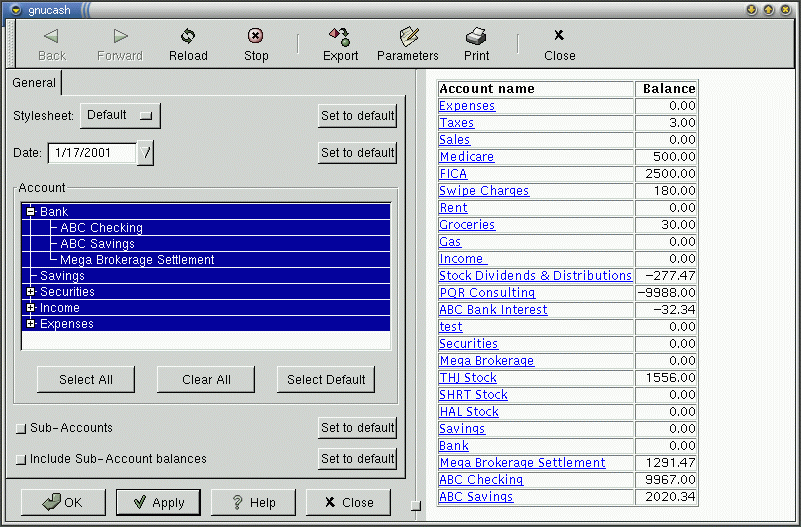Expand the Expenses account tree node
The height and width of the screenshot is (527, 801).
(31, 324)
